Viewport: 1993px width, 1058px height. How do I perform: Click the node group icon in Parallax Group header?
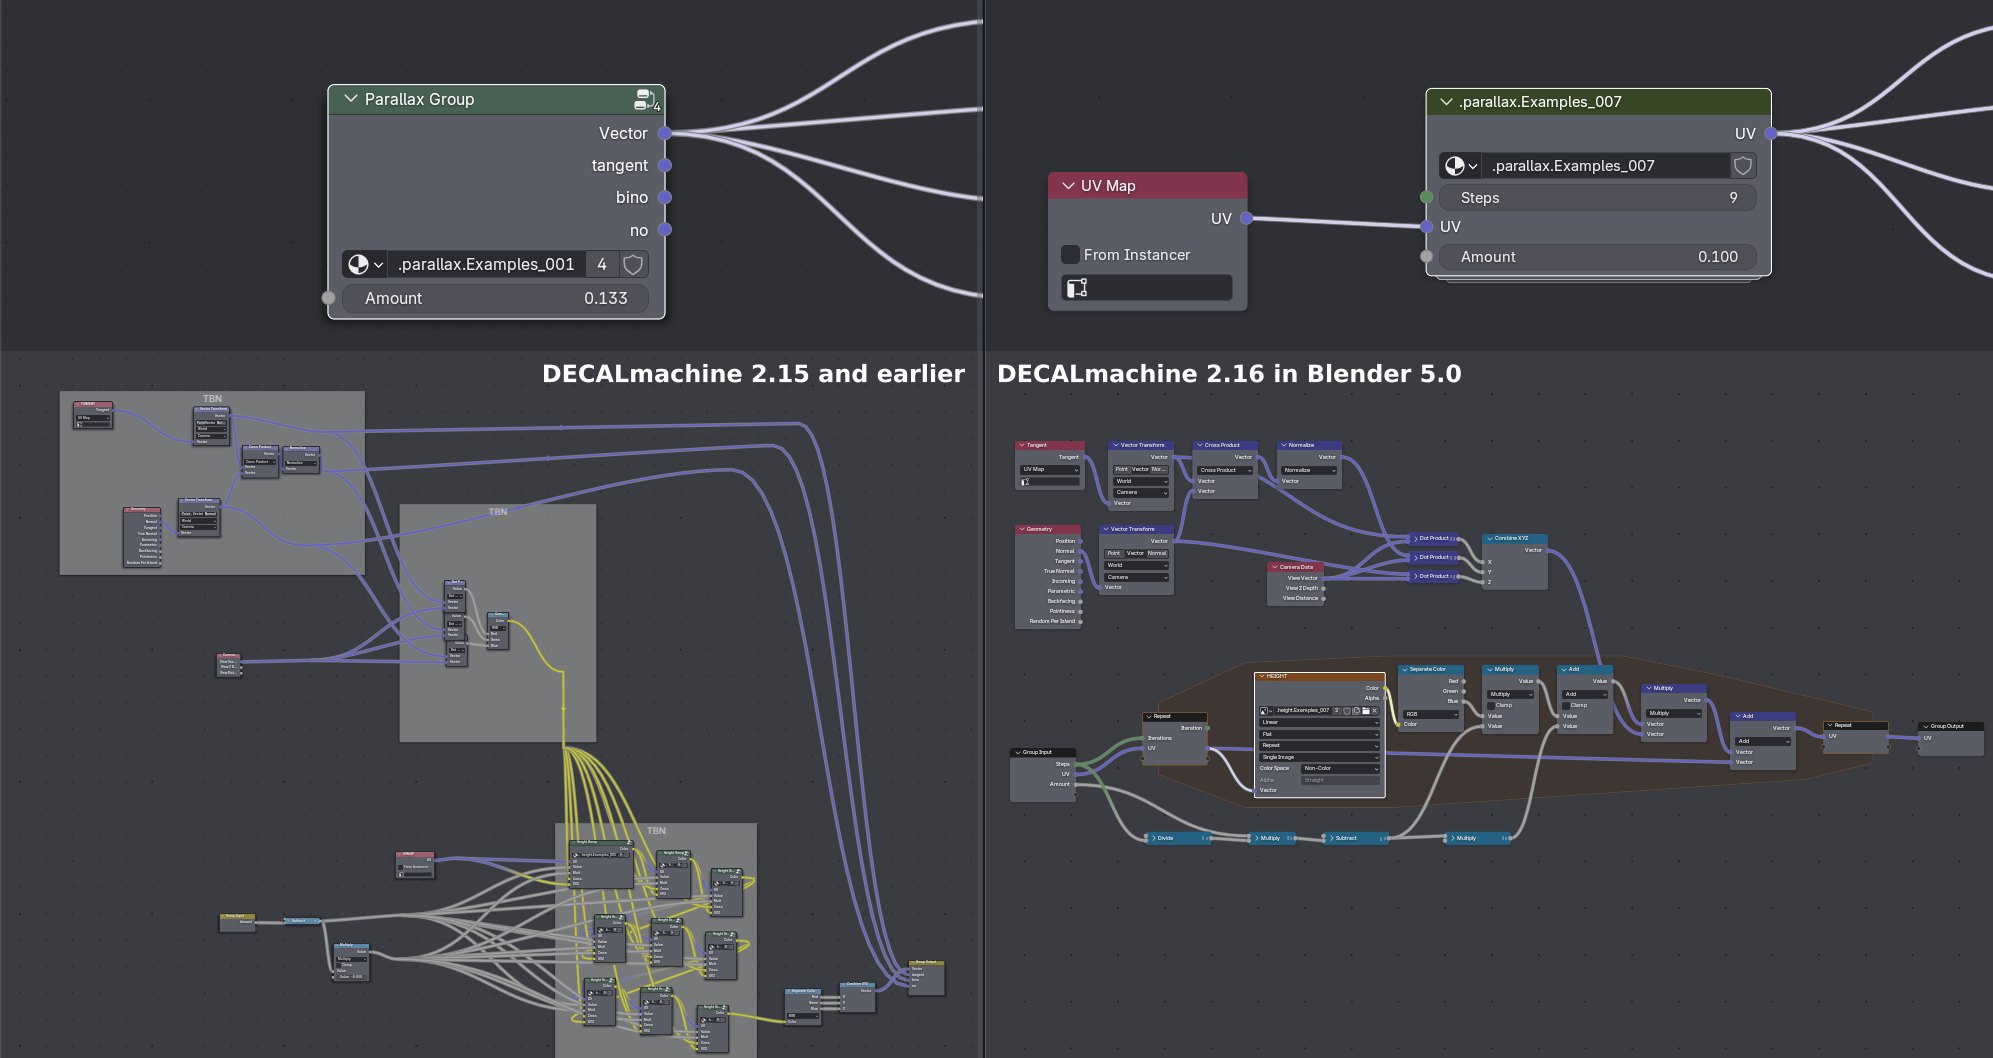tap(645, 99)
